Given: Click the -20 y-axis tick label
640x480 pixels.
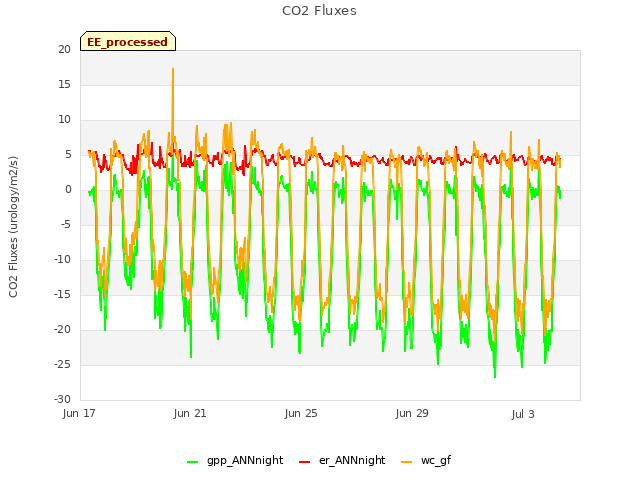Looking at the screenshot, I should click(x=63, y=329).
